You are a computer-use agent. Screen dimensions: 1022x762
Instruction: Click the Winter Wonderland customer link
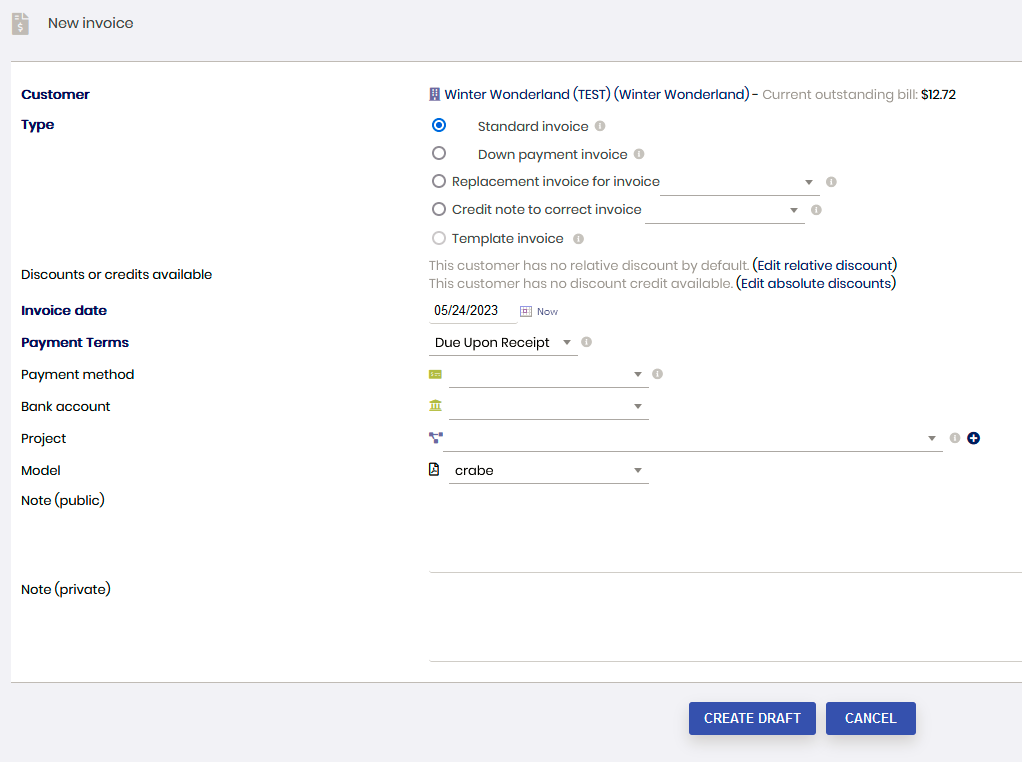595,95
